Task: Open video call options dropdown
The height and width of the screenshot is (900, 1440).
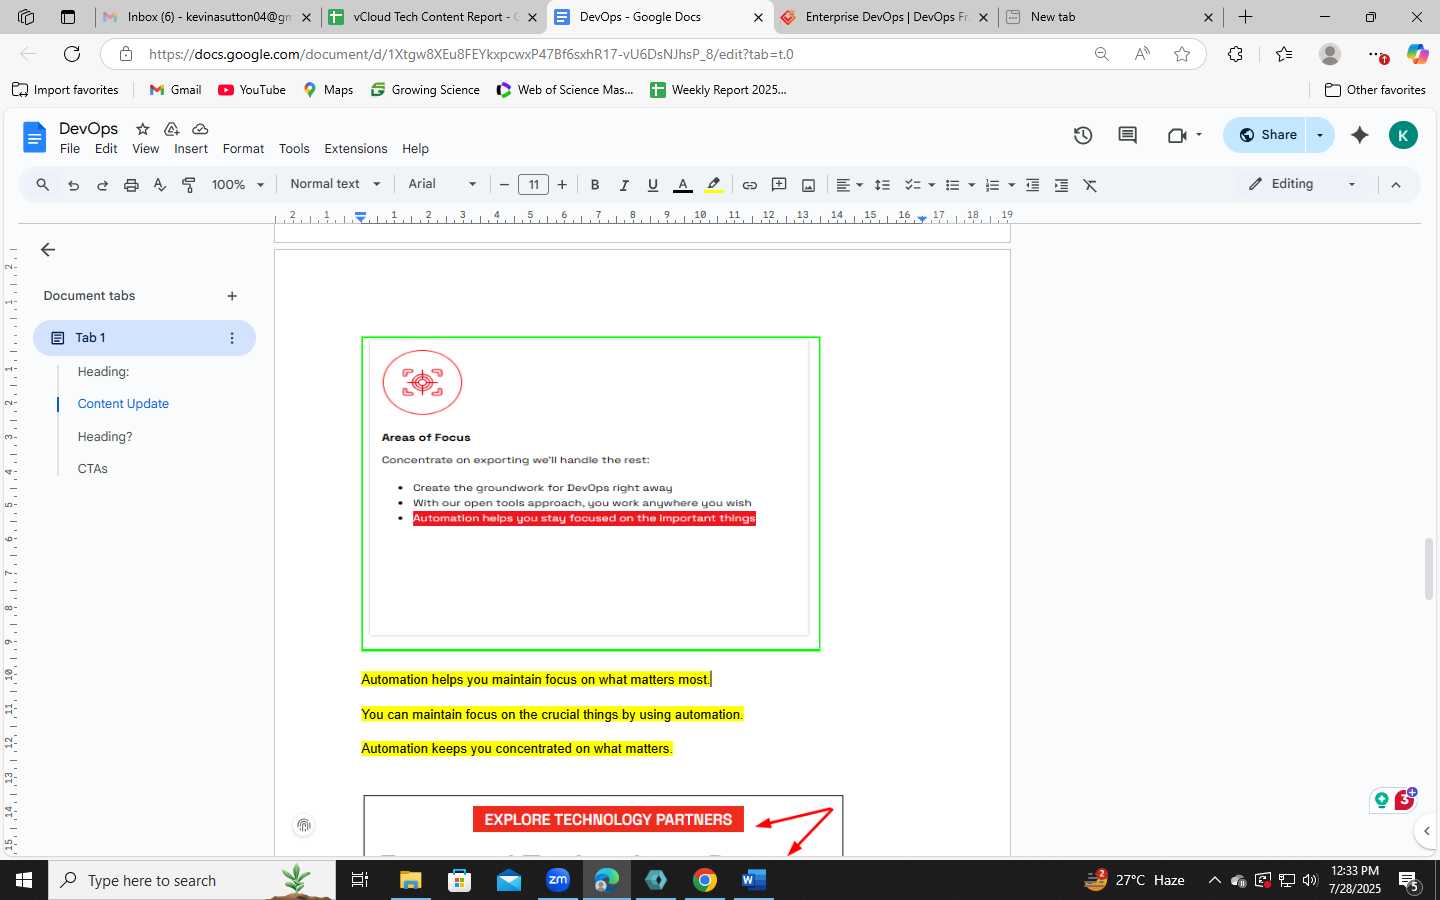Action: 1199,135
